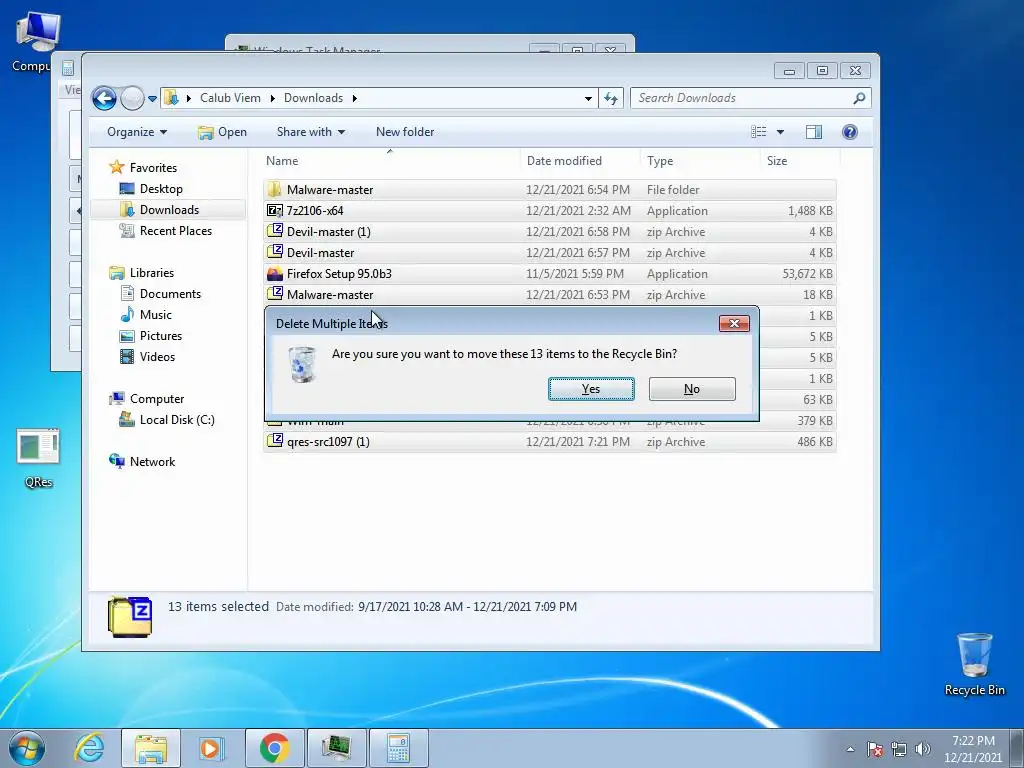Open the Music library
1024x768 pixels.
pos(155,315)
